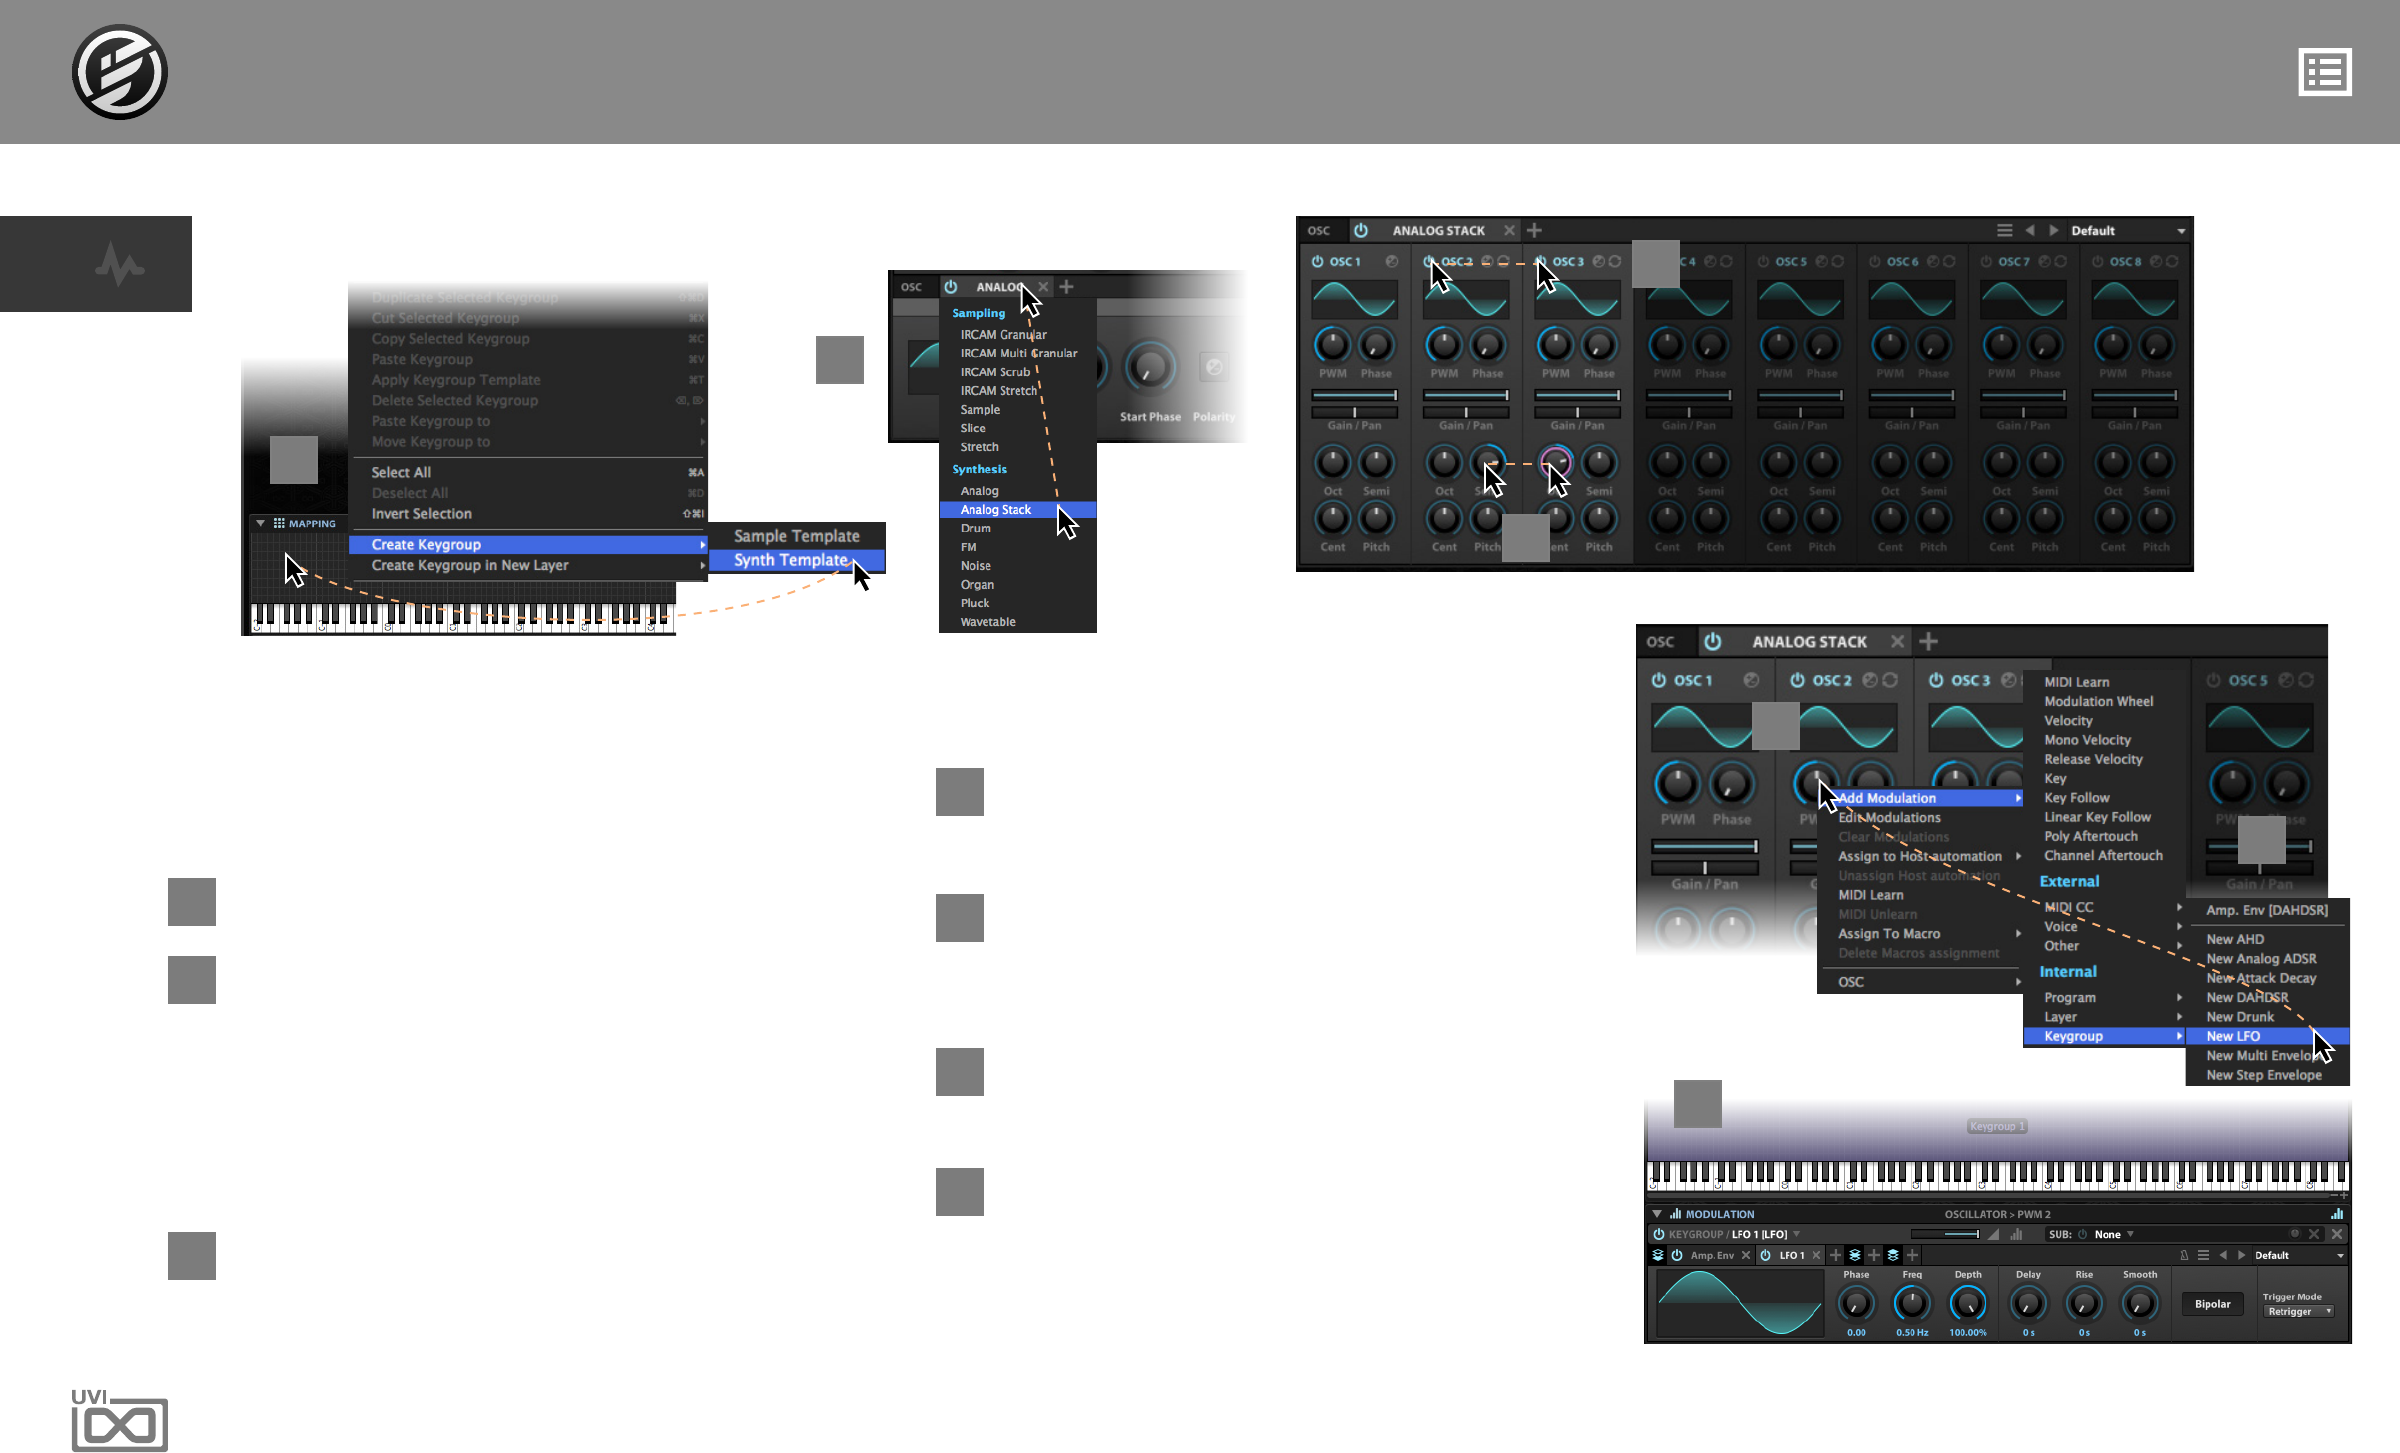The image size is (2400, 1453).
Task: Click Add Modulation in the context menu
Action: tap(1890, 798)
